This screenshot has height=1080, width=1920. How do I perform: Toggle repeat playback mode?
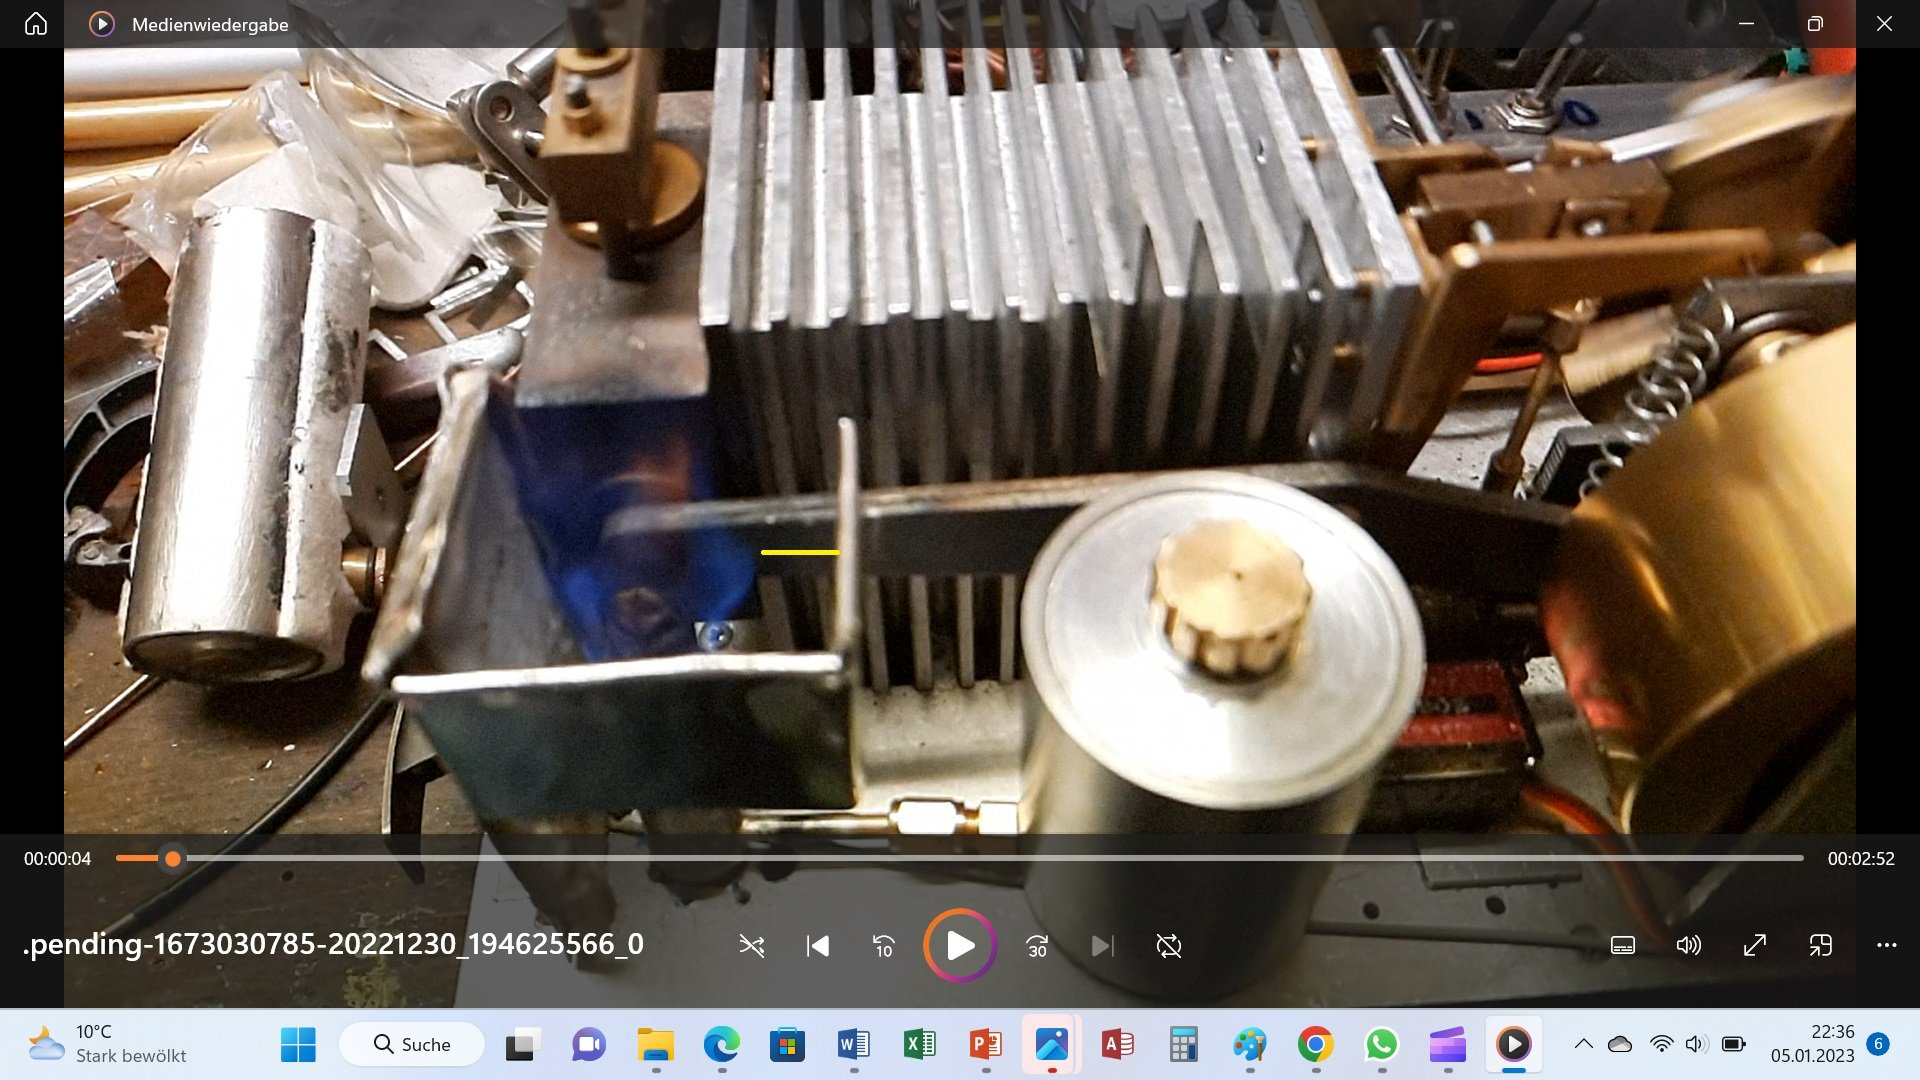click(1169, 946)
